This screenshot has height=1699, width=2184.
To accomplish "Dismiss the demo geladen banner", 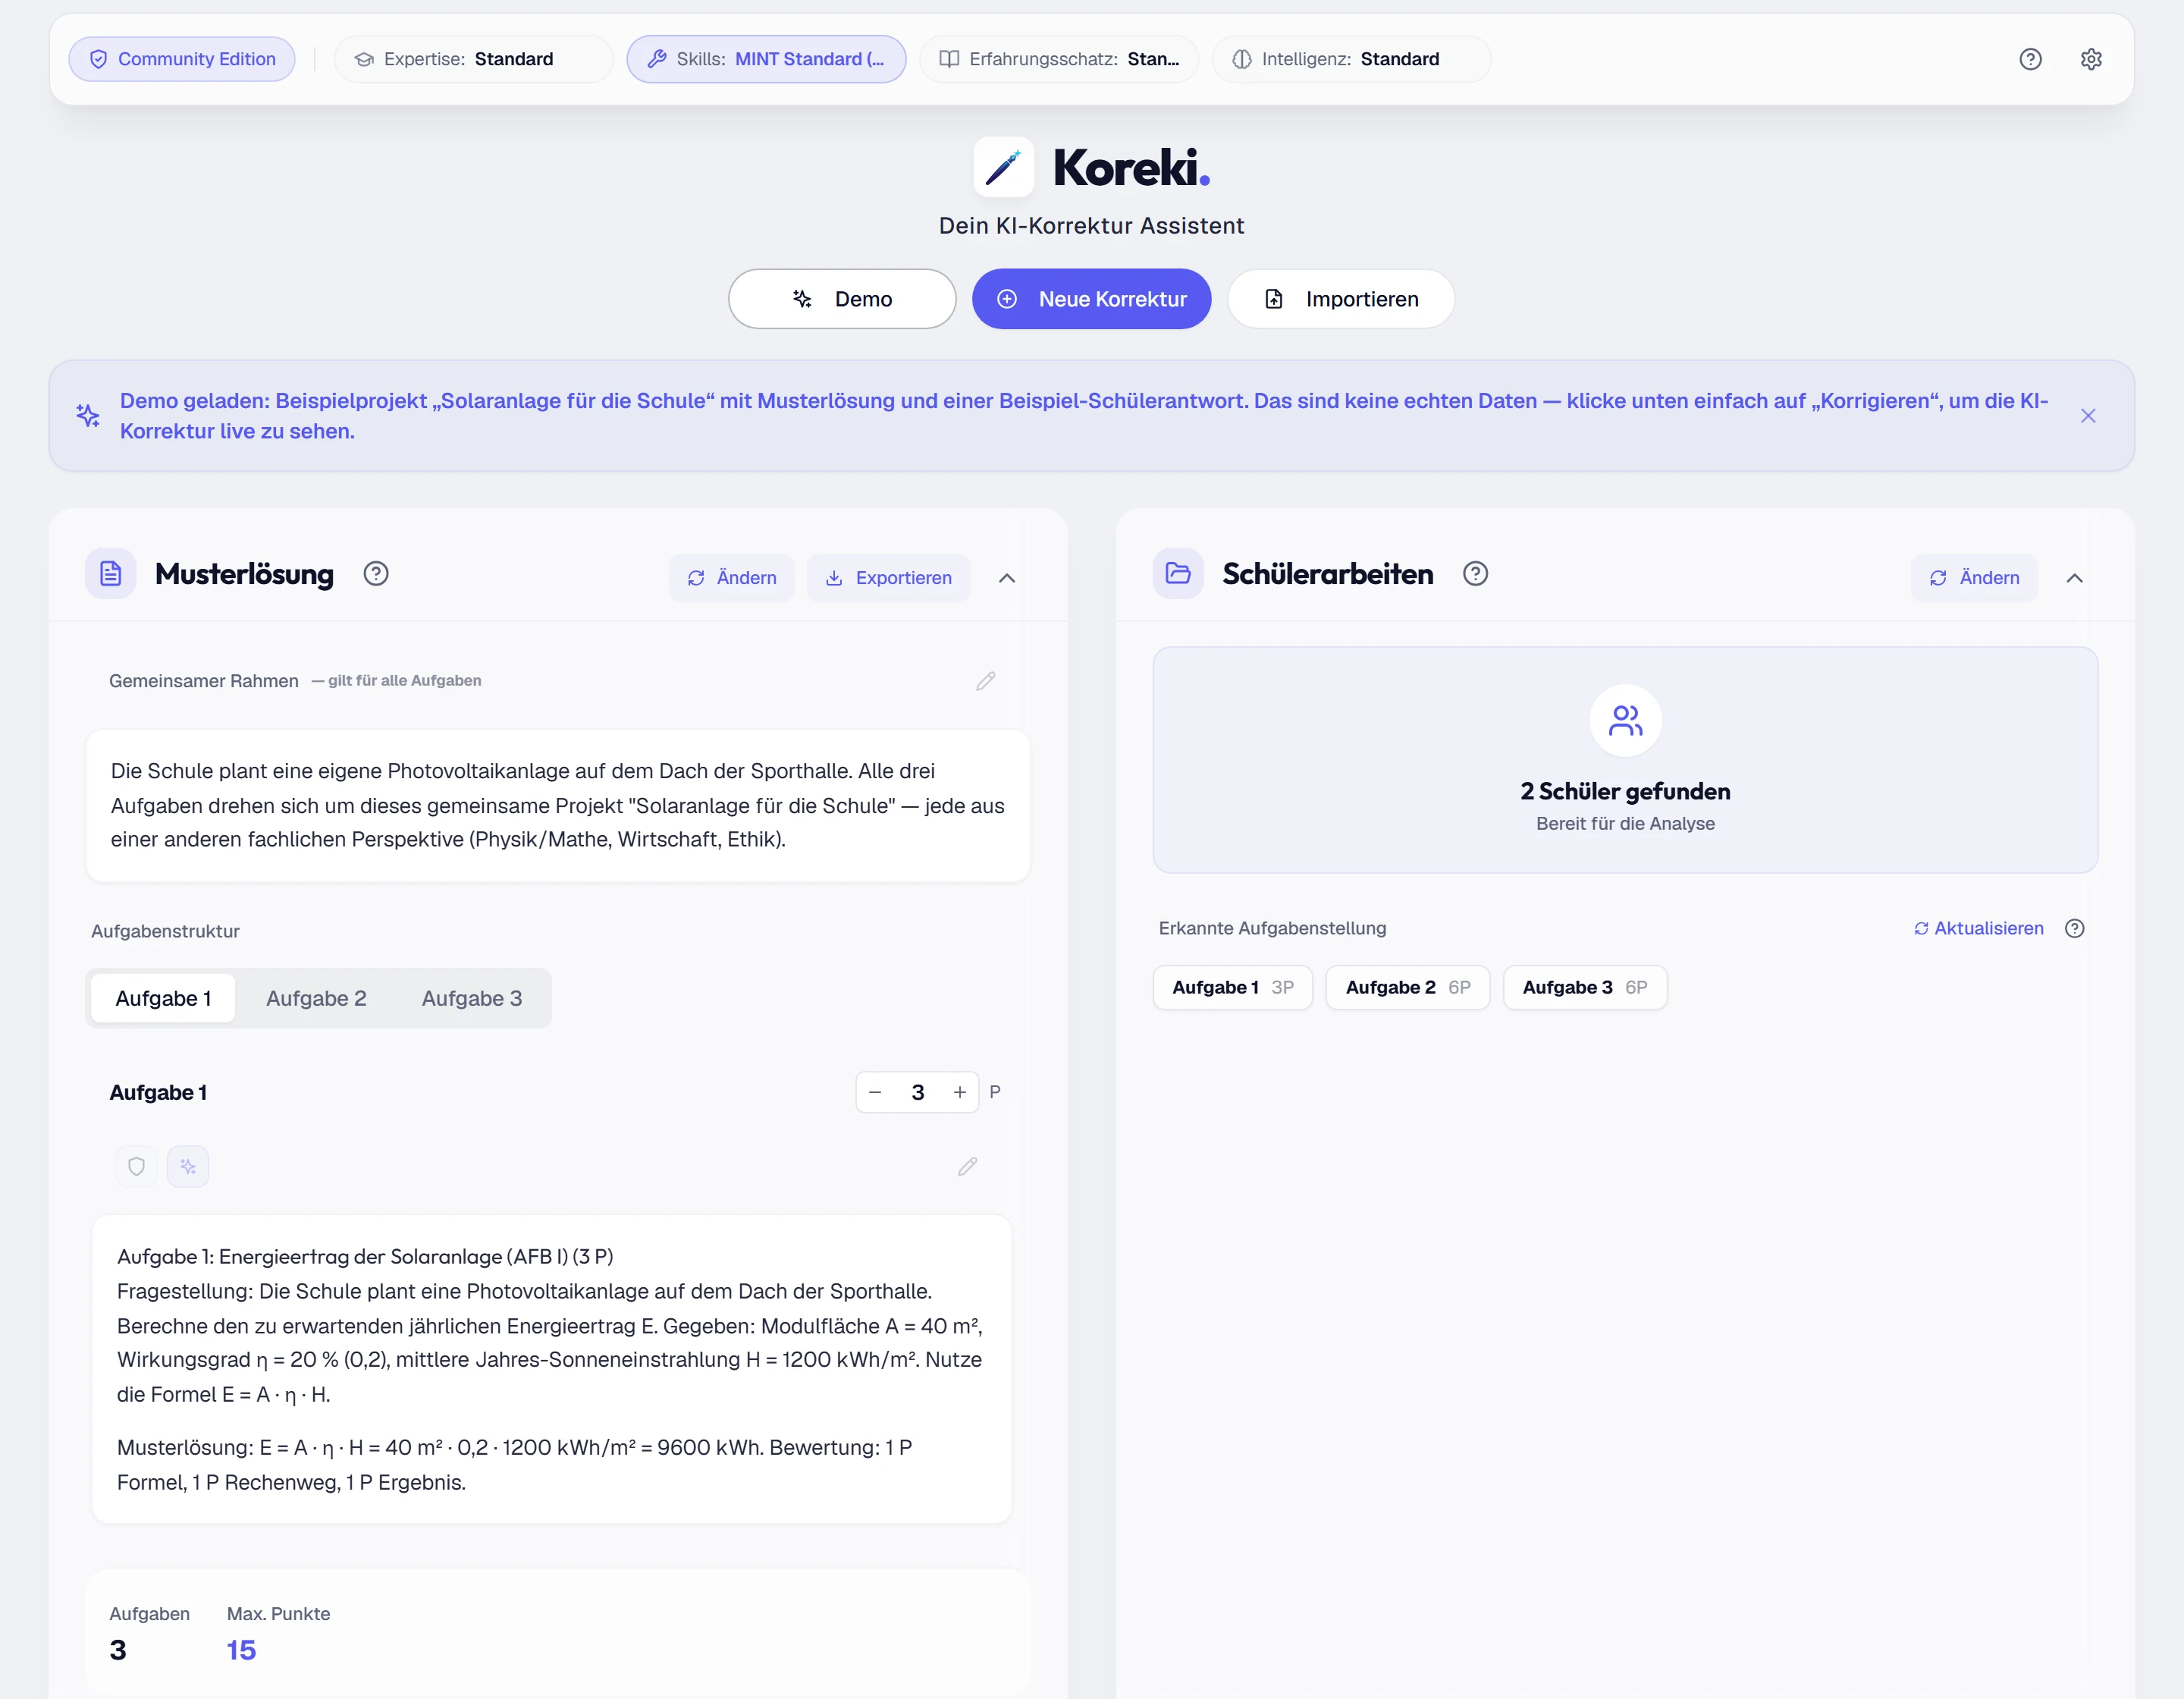I will click(2088, 416).
